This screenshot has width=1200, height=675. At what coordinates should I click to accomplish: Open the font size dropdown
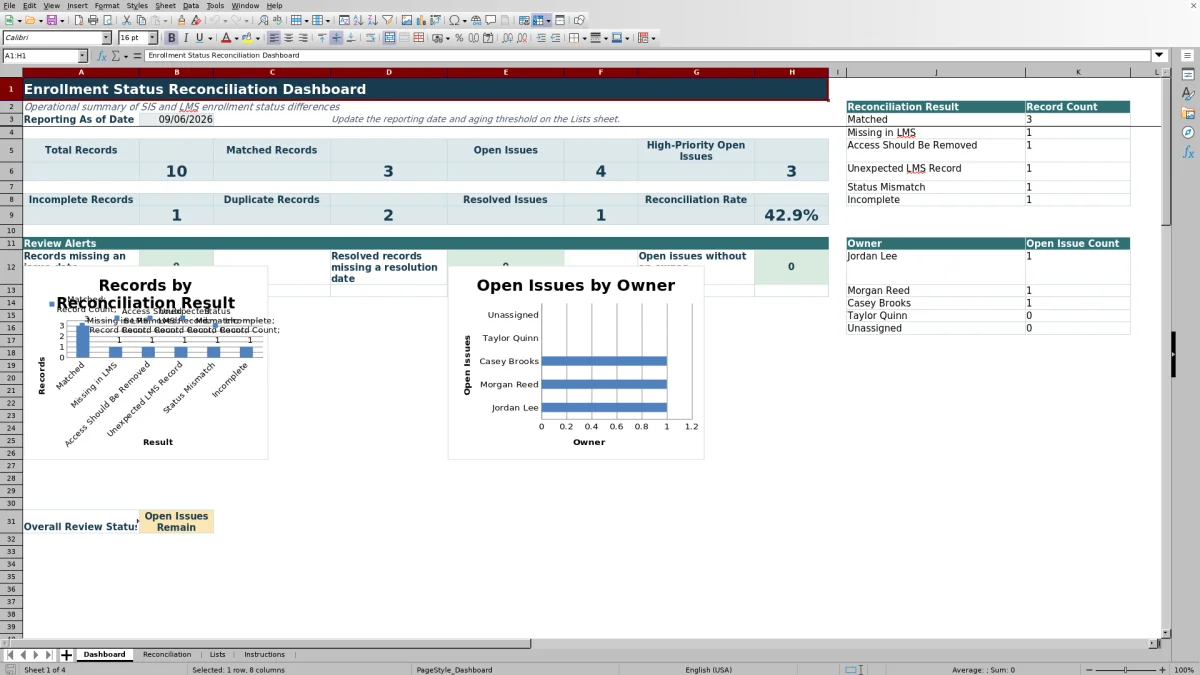(152, 38)
